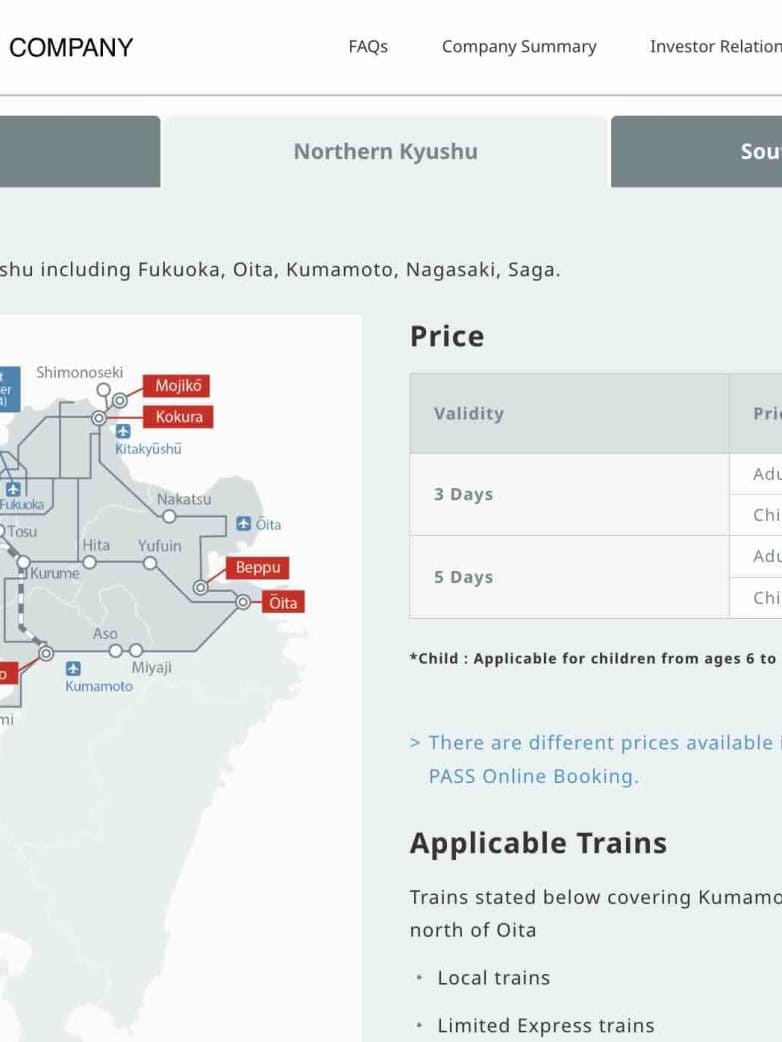Switch to the Northern Kyushu tab
The image size is (782, 1042).
tap(385, 152)
